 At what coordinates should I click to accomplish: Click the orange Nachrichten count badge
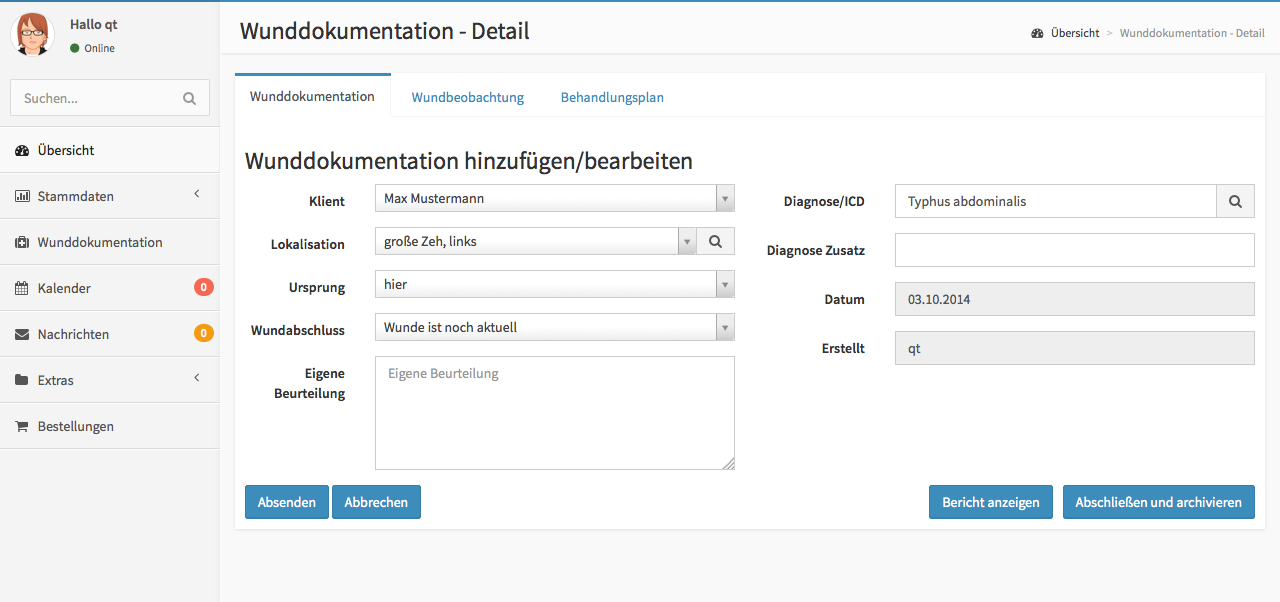(204, 333)
